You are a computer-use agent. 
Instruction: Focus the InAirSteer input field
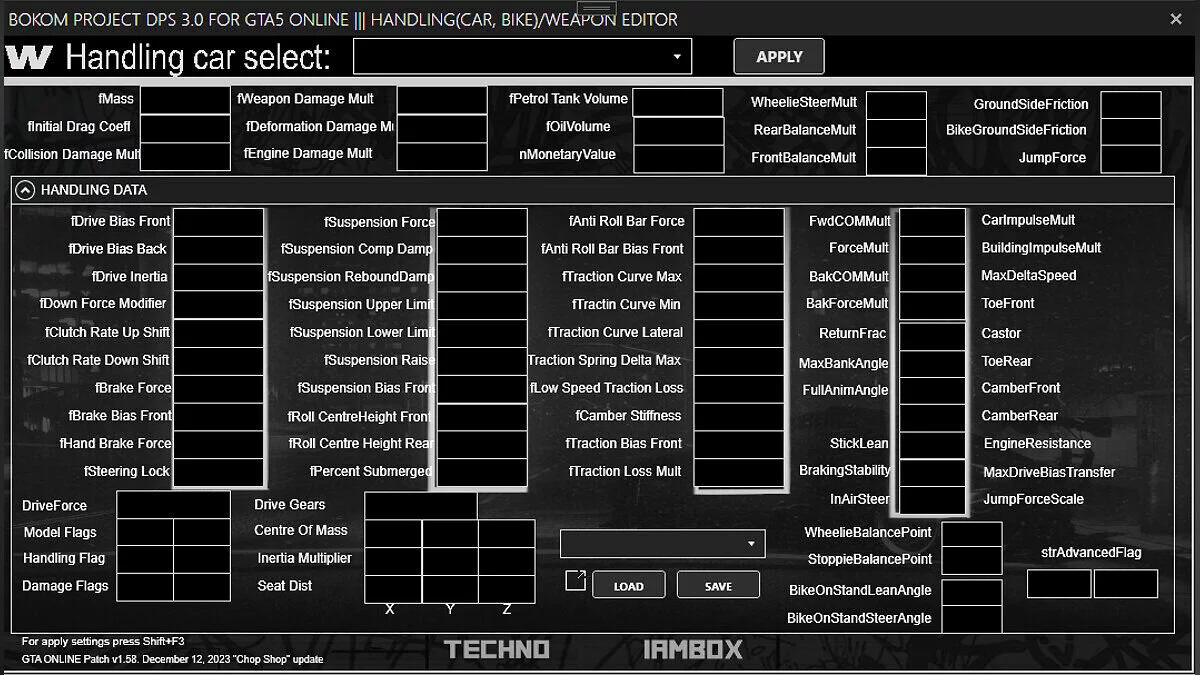click(933, 500)
